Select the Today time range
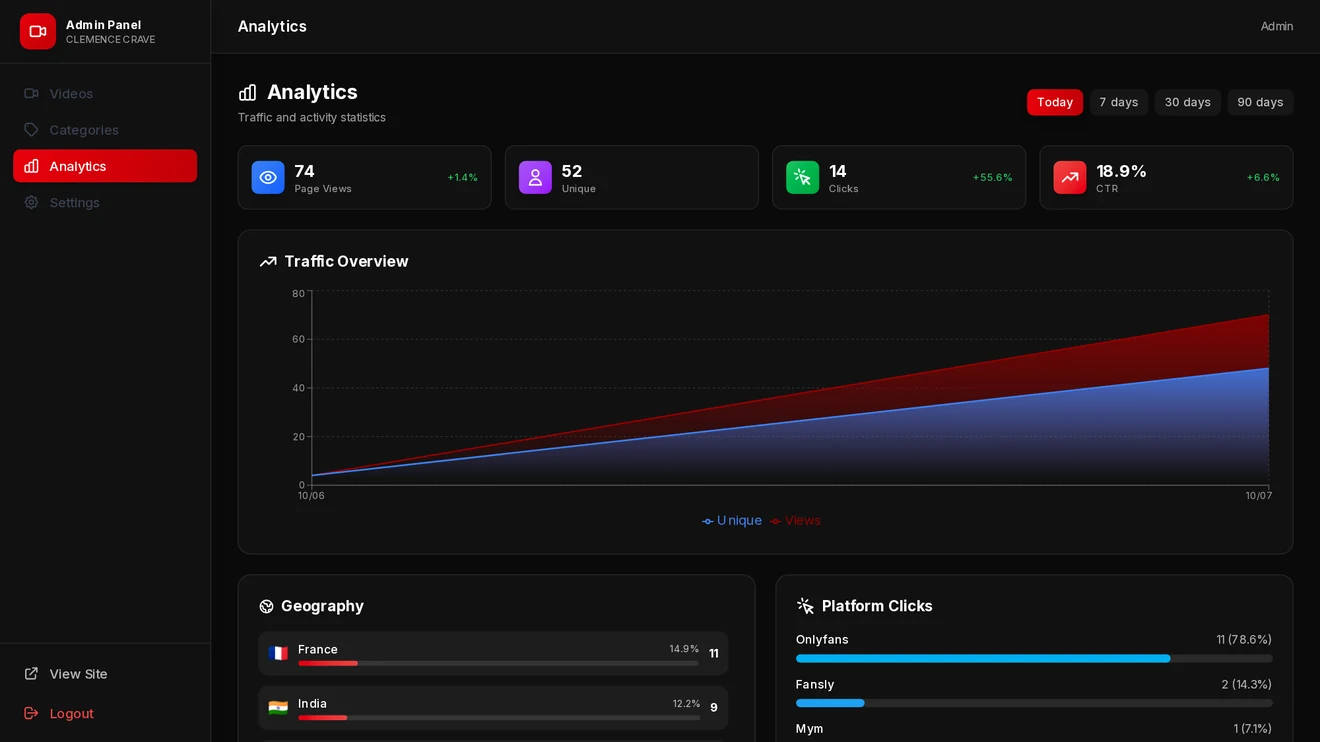The width and height of the screenshot is (1320, 742). tap(1055, 102)
